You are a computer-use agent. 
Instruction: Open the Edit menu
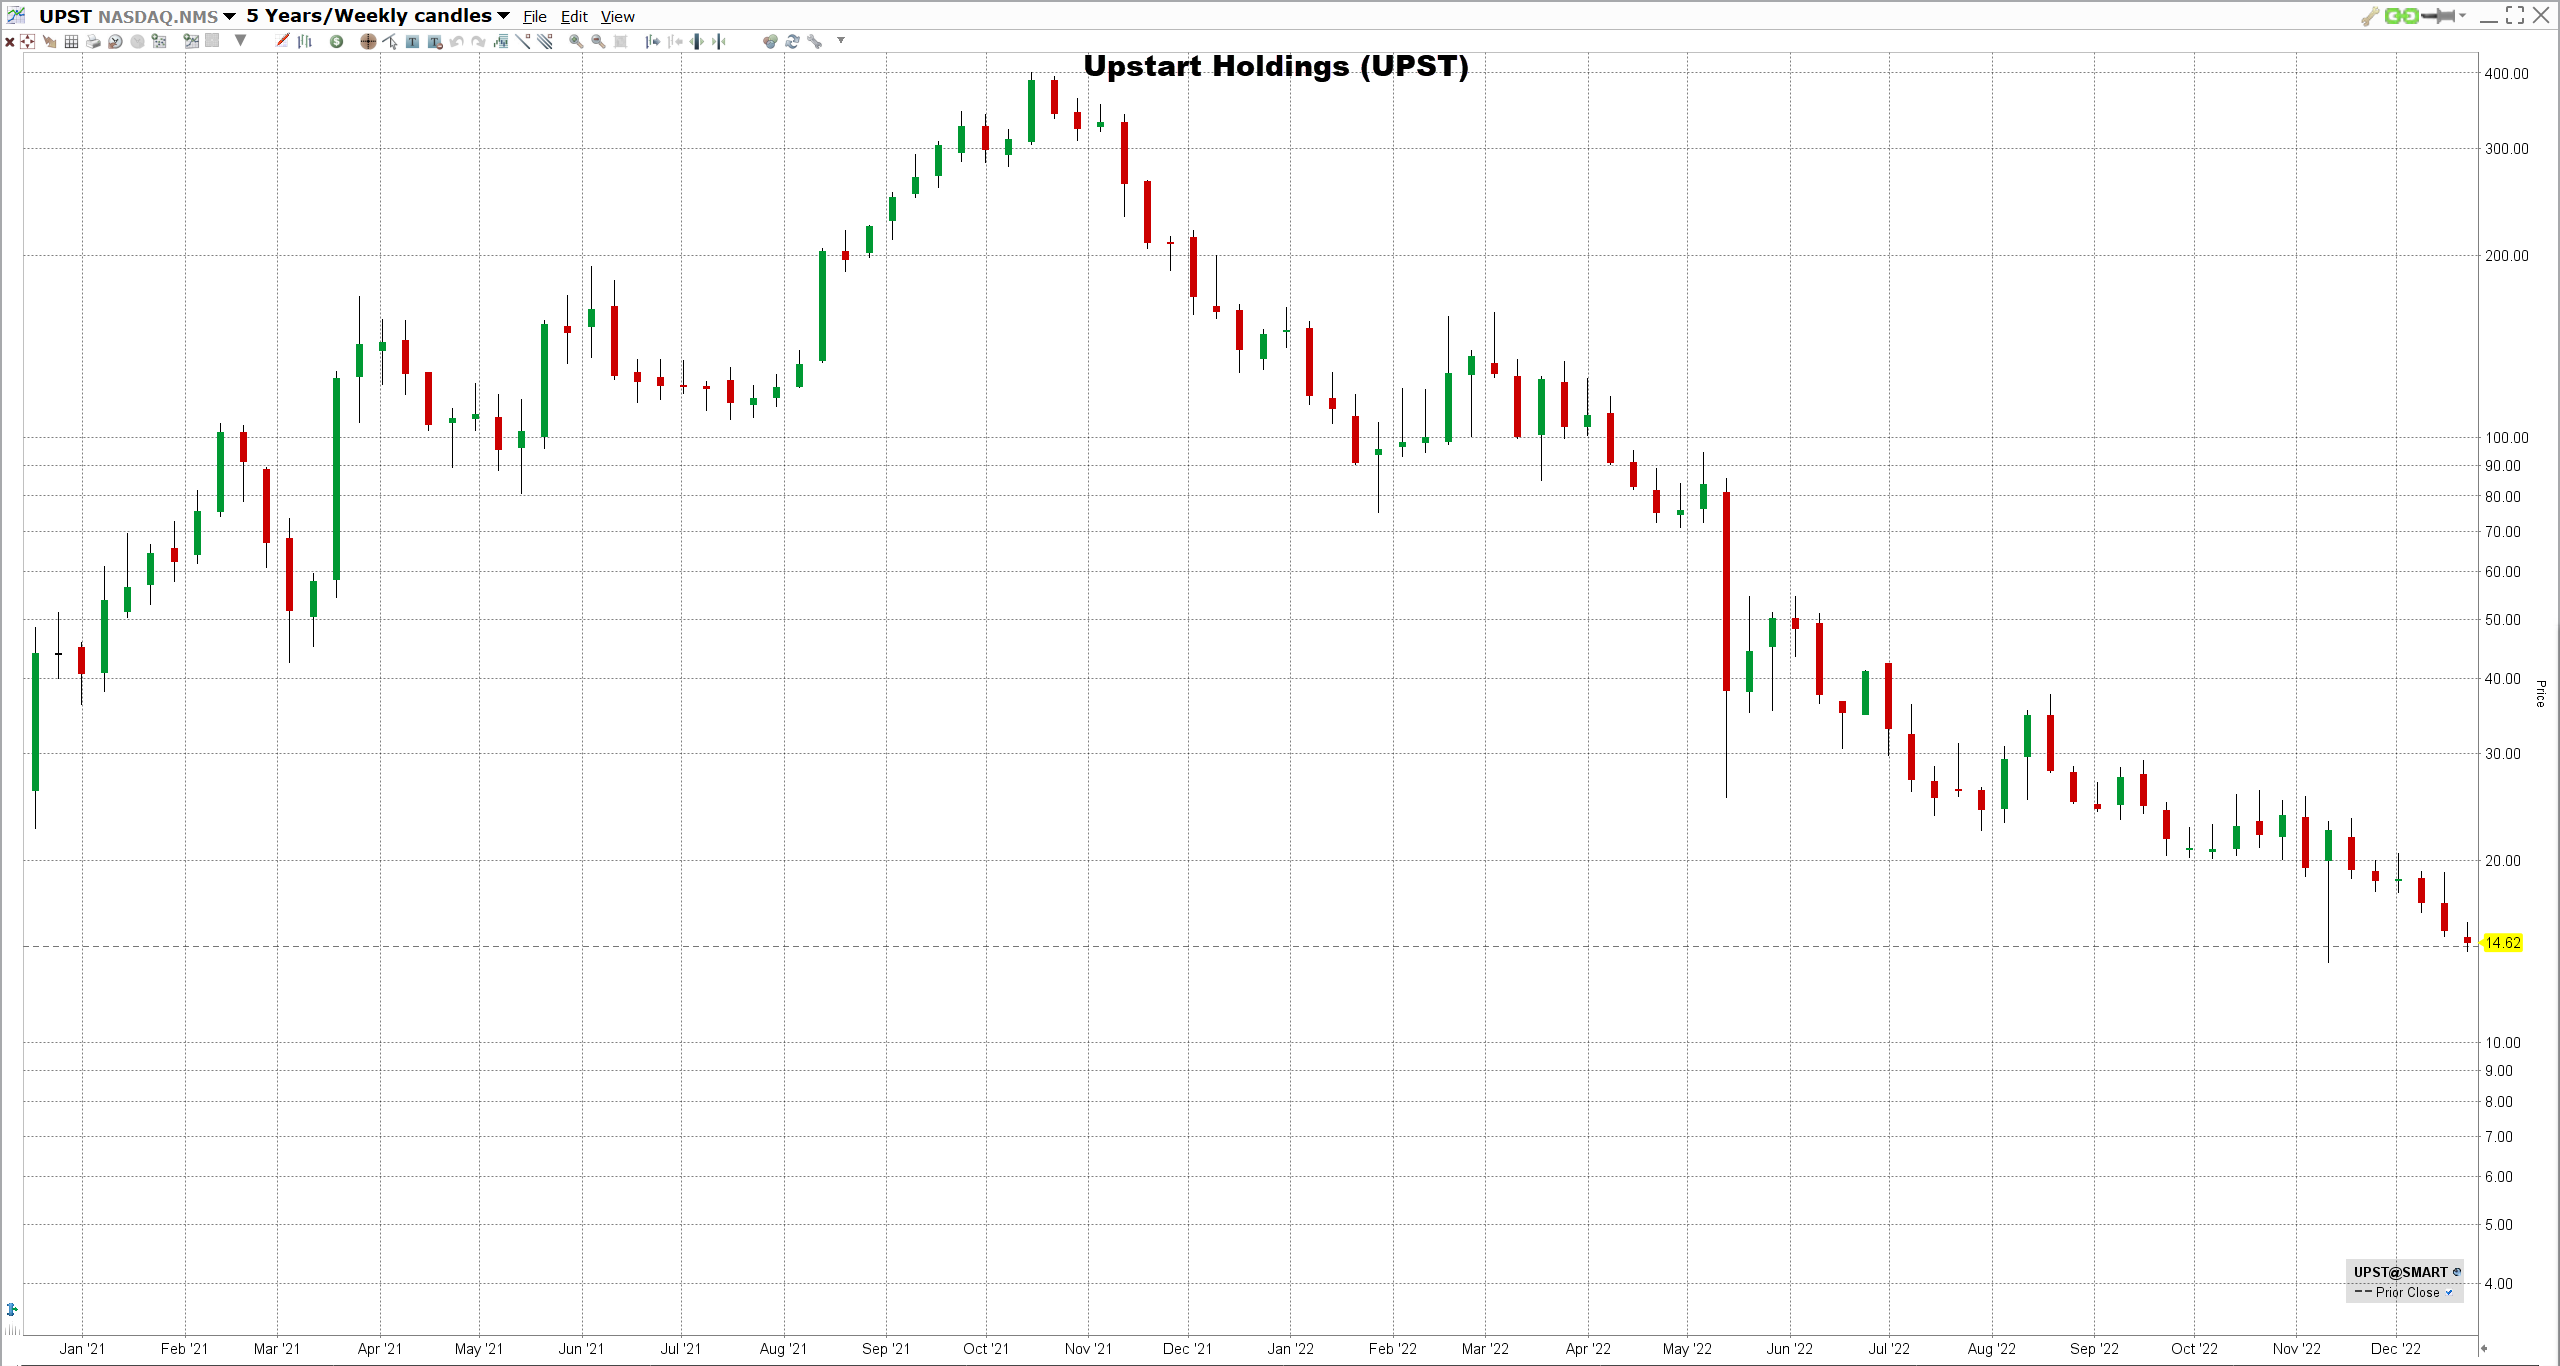point(574,17)
